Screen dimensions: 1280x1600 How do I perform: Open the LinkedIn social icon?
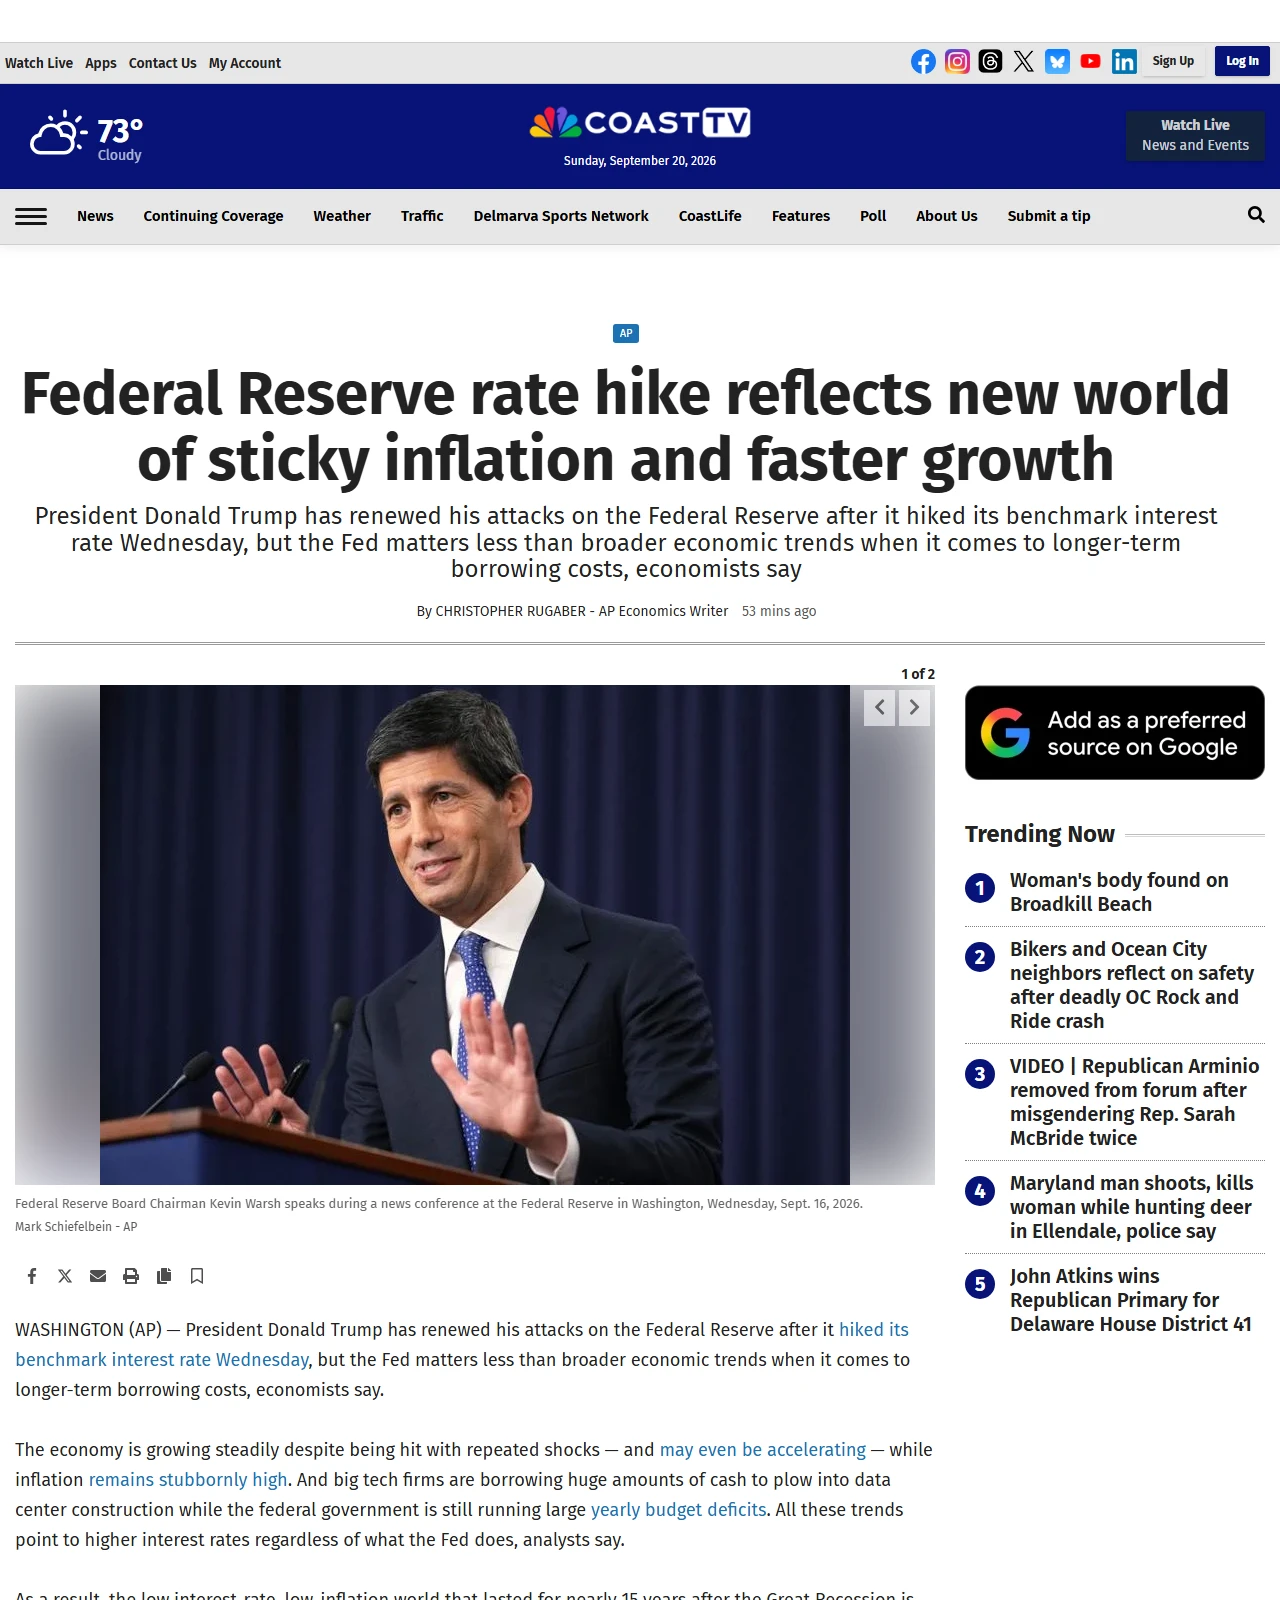[x=1124, y=62]
